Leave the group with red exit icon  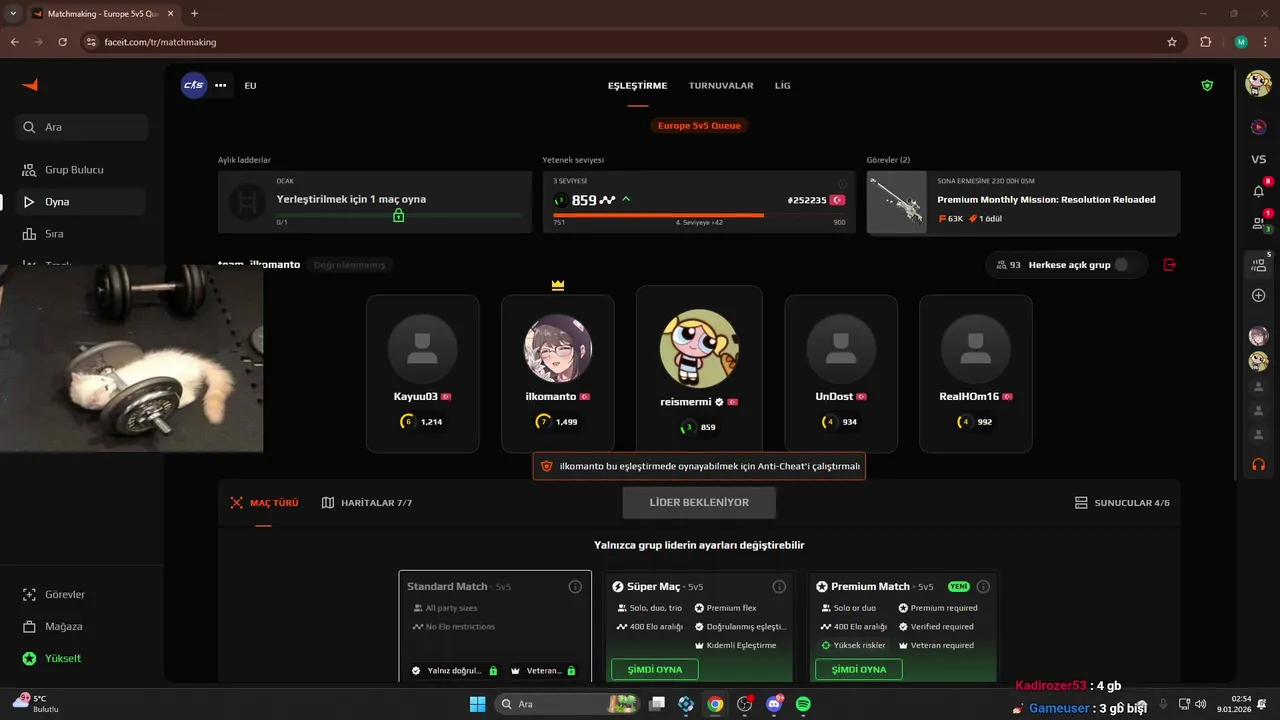(1170, 265)
